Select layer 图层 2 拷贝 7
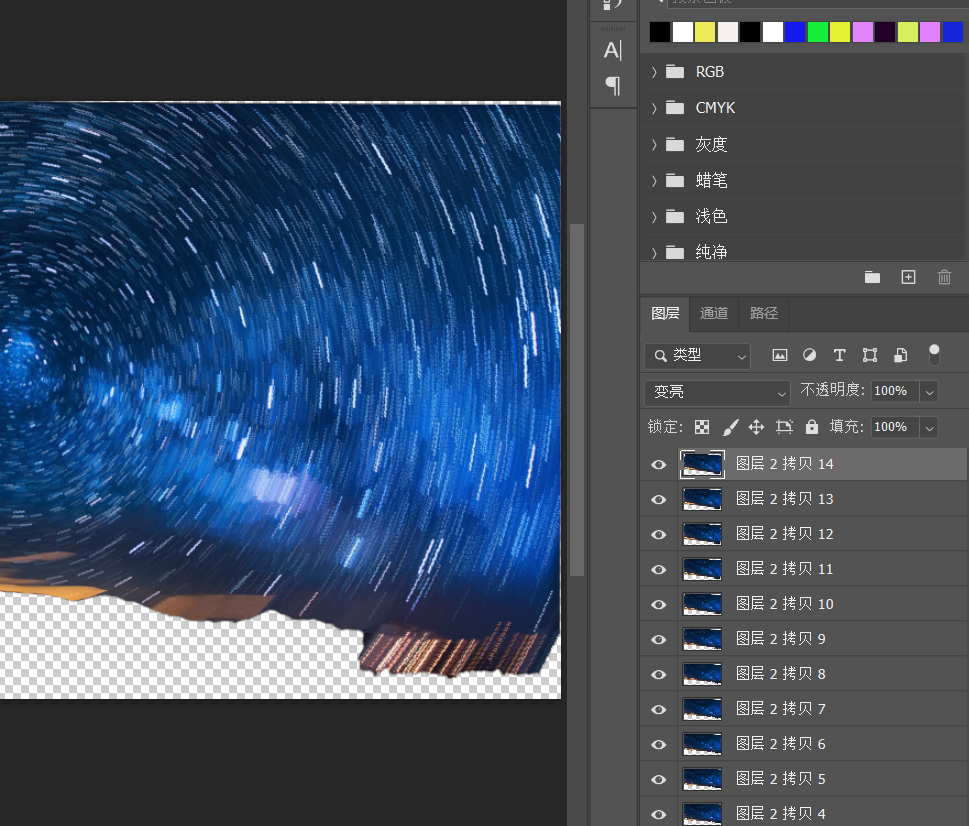 pyautogui.click(x=780, y=709)
